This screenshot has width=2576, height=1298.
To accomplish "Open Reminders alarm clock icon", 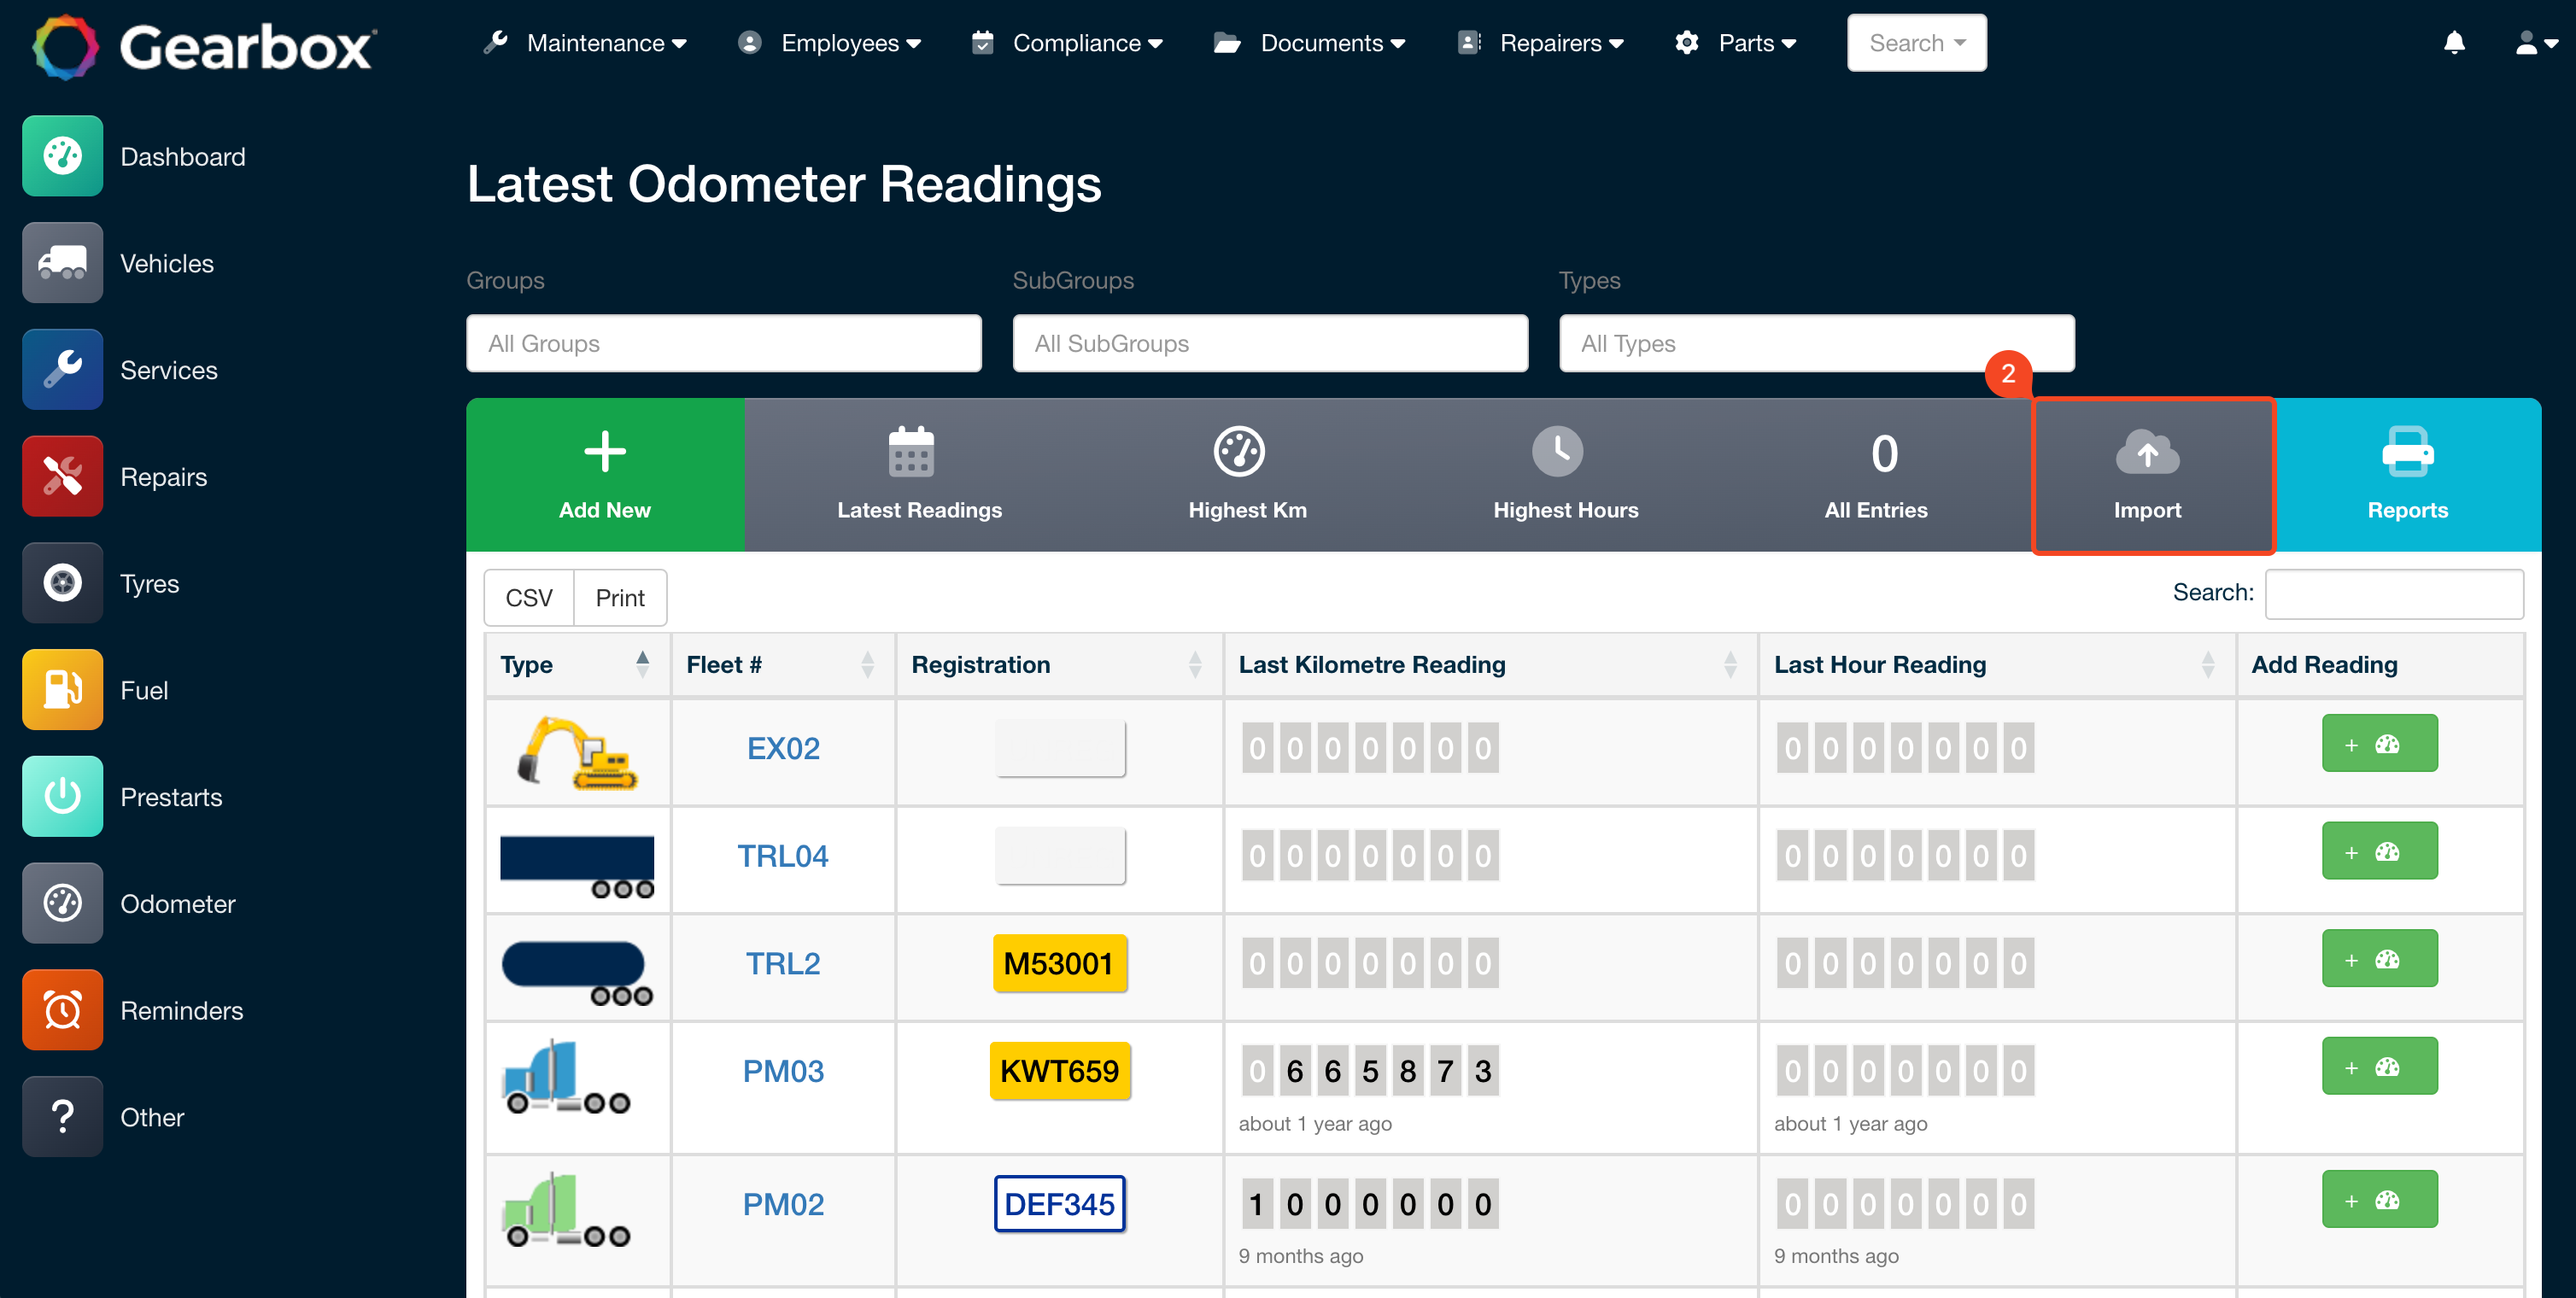I will click(62, 1010).
